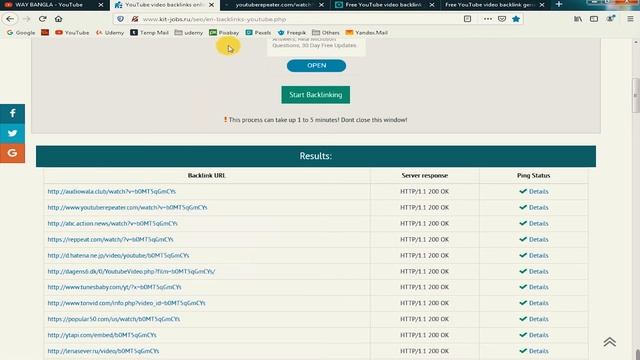Reload the current page
Image resolution: width=640 pixels, height=360 pixels.
pyautogui.click(x=42, y=19)
